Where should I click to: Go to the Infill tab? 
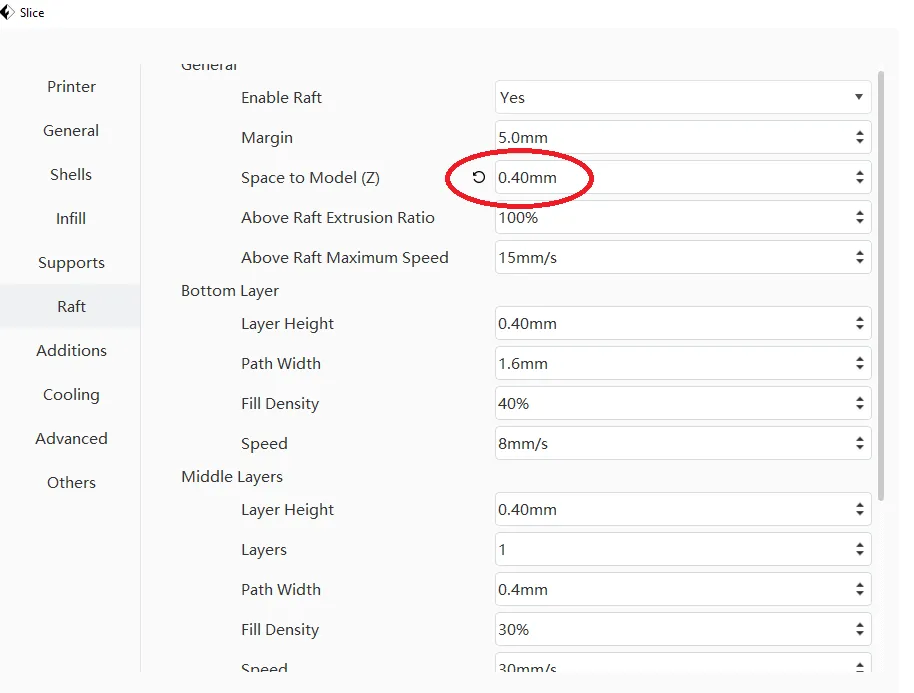click(x=71, y=219)
